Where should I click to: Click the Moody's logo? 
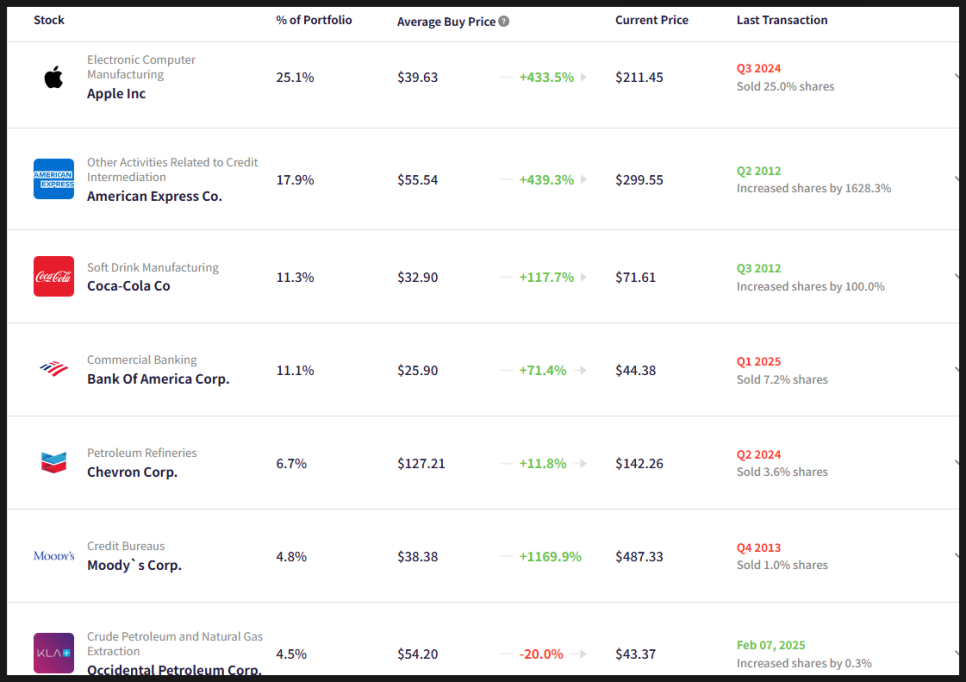(54, 556)
